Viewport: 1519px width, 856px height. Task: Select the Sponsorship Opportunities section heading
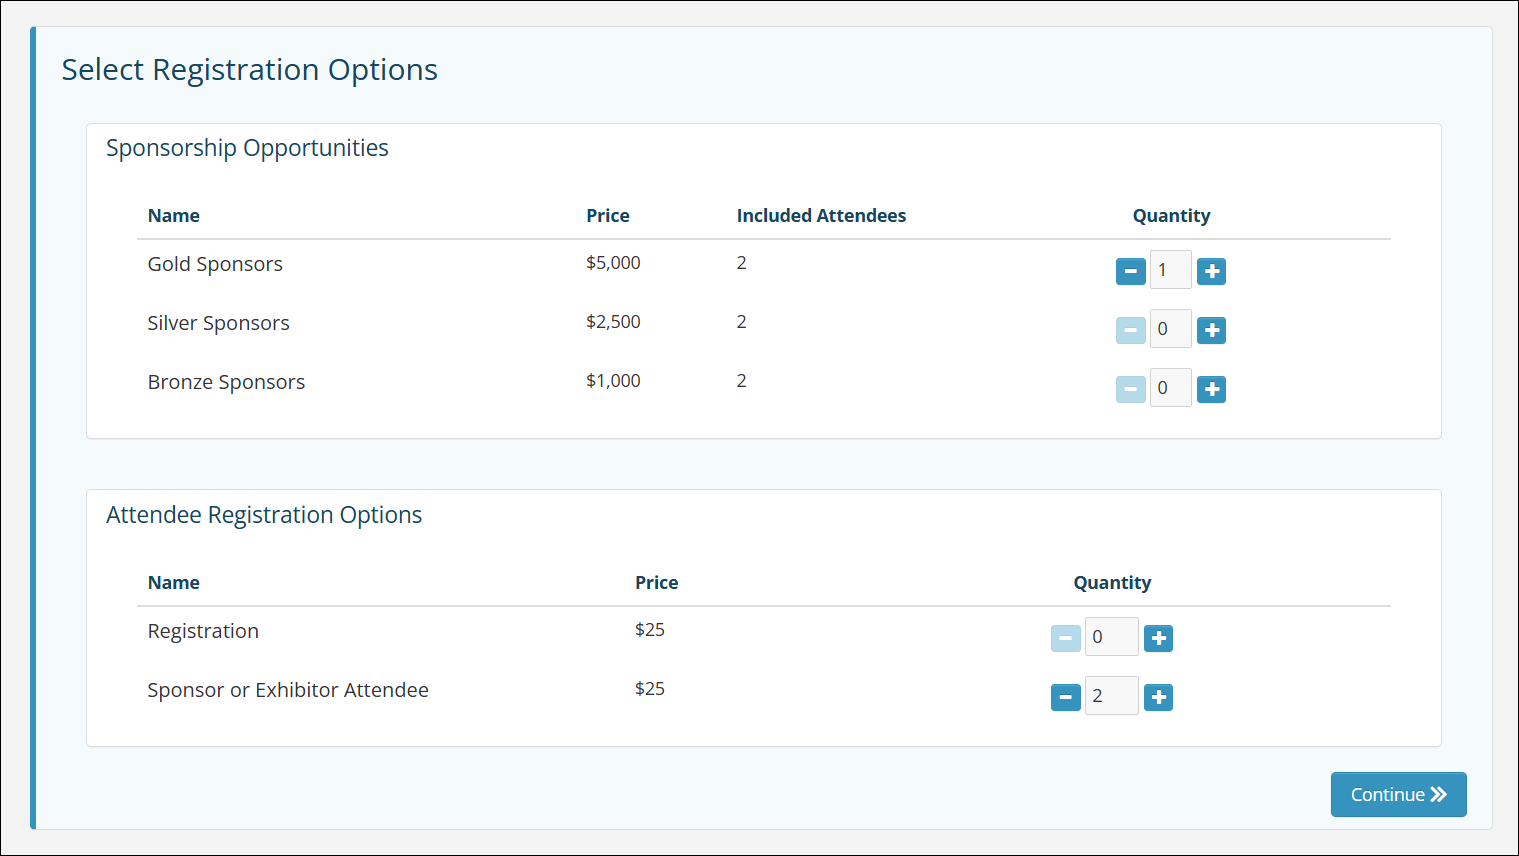(247, 148)
